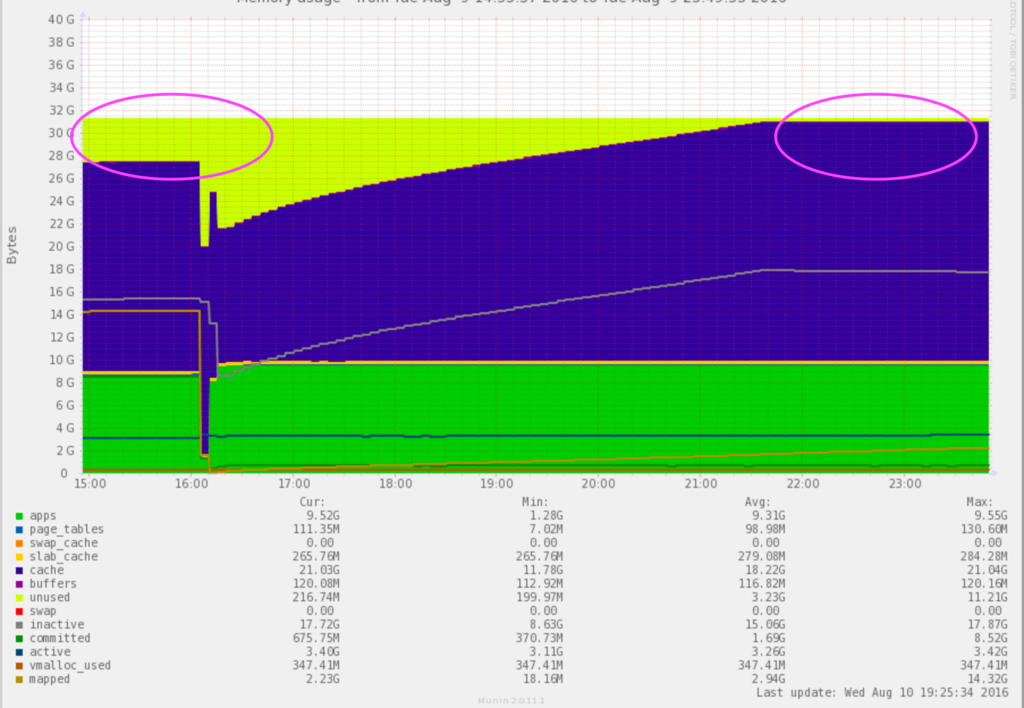Click inactive maximum value 17.87G
The image size is (1024, 708).
(987, 625)
